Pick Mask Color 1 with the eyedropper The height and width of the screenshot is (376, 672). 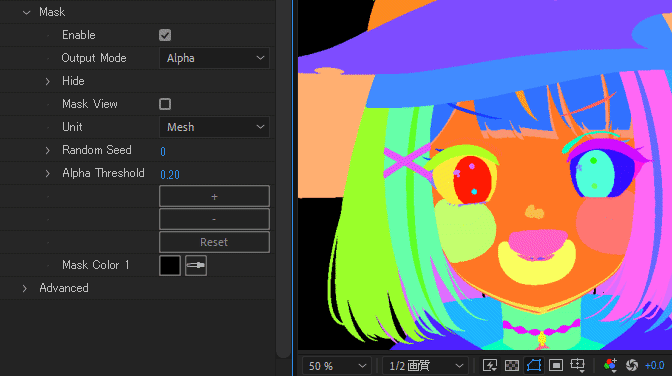click(x=196, y=265)
